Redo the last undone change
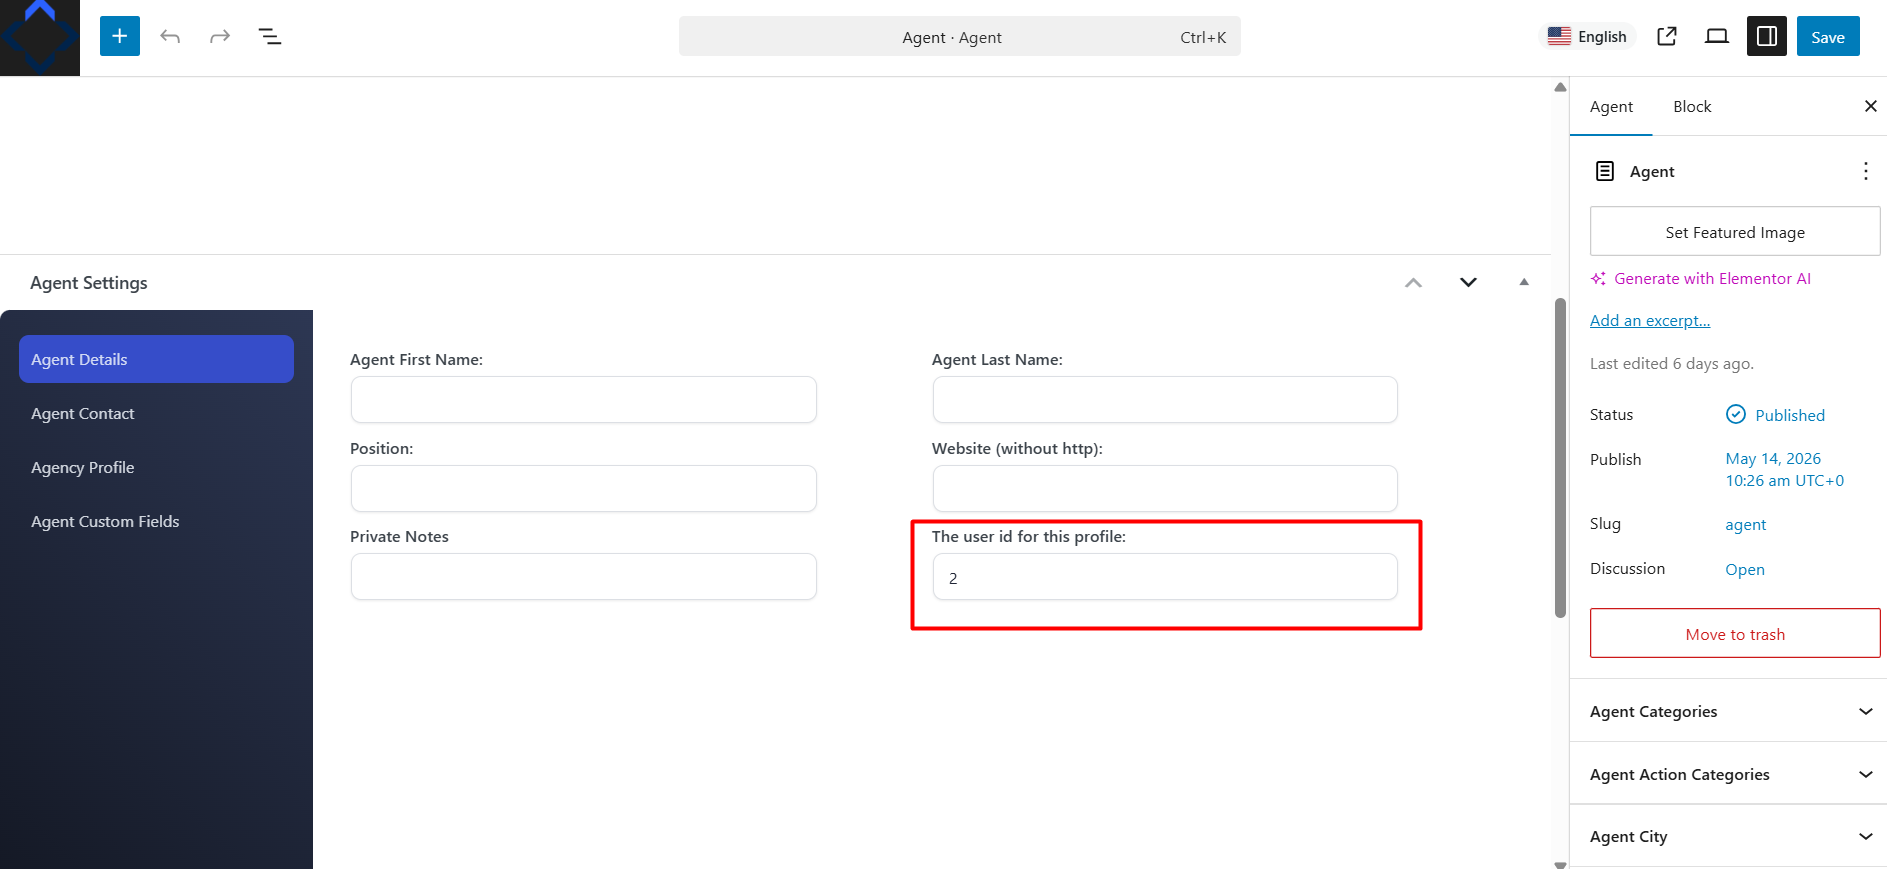 pyautogui.click(x=220, y=36)
